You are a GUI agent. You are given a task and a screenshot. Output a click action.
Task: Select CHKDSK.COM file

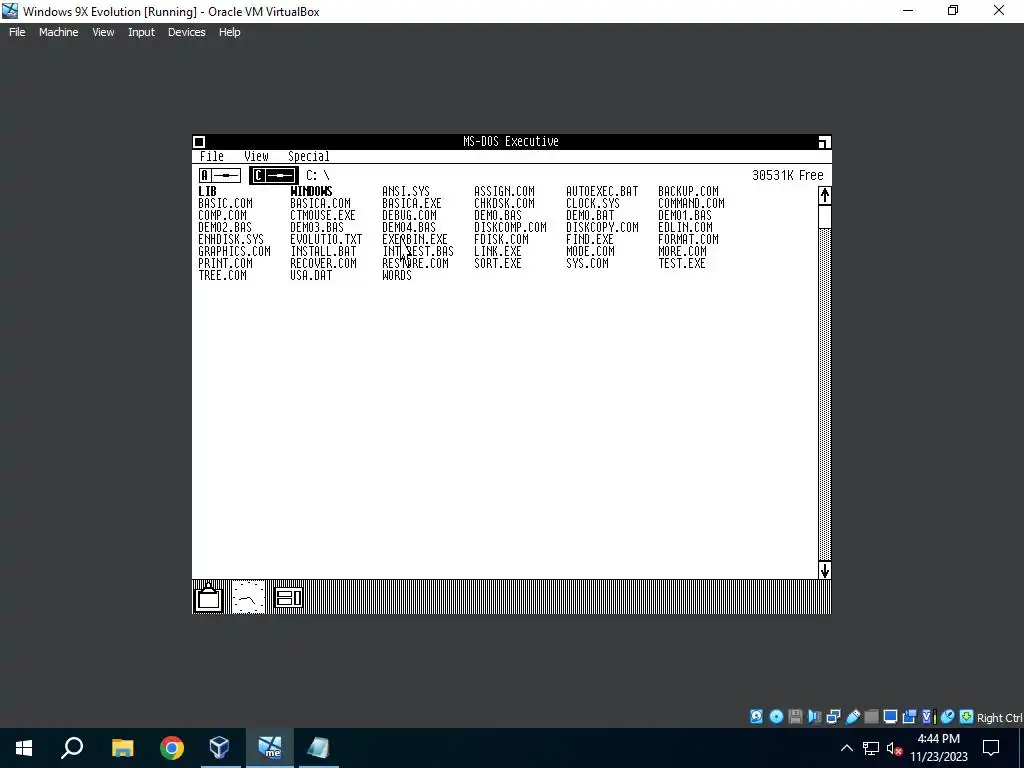click(504, 203)
